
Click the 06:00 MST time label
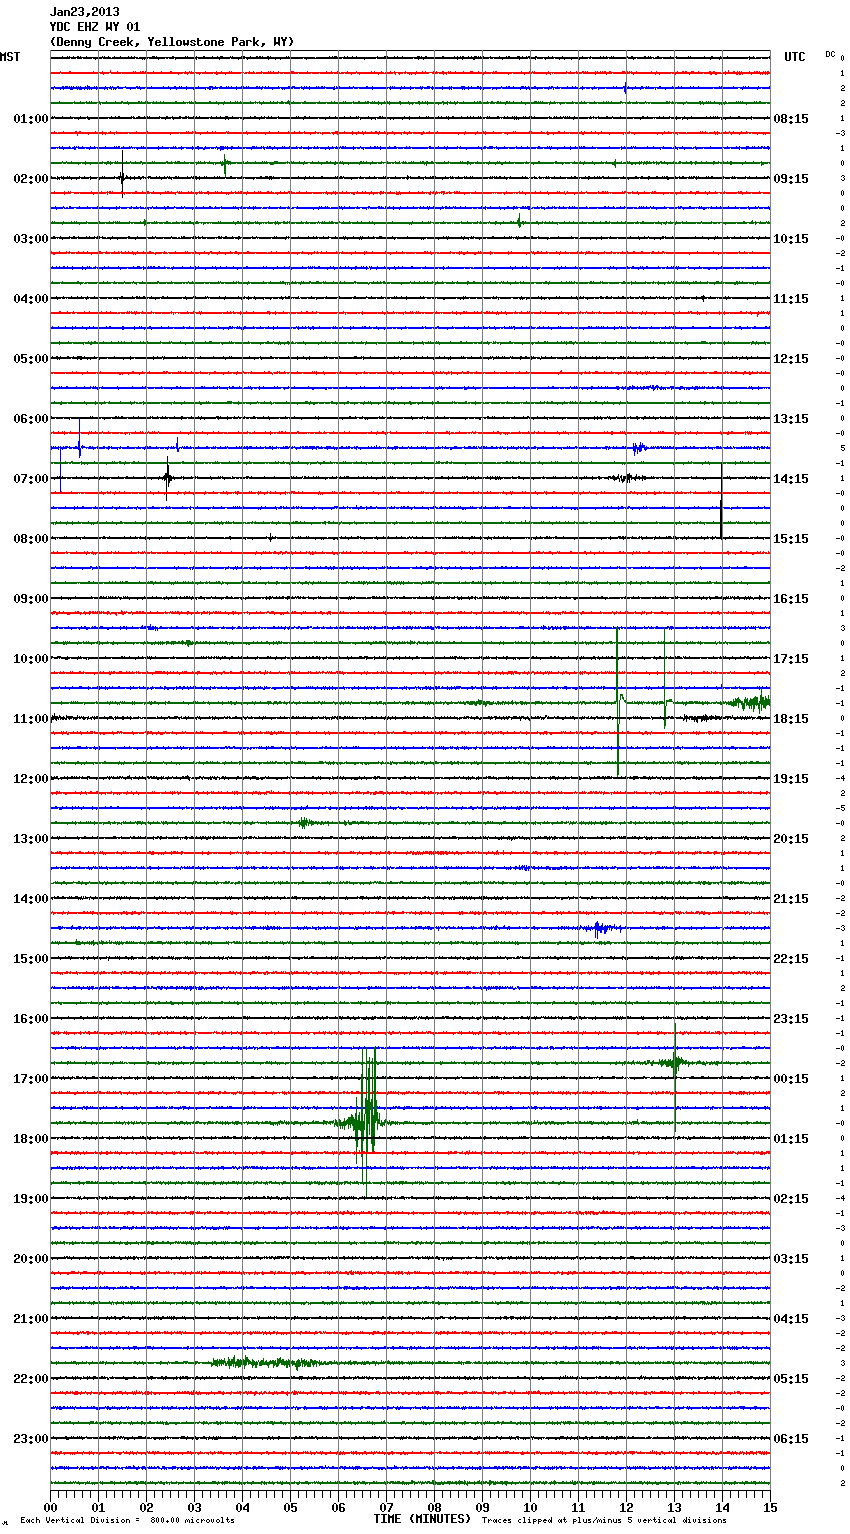tap(31, 419)
